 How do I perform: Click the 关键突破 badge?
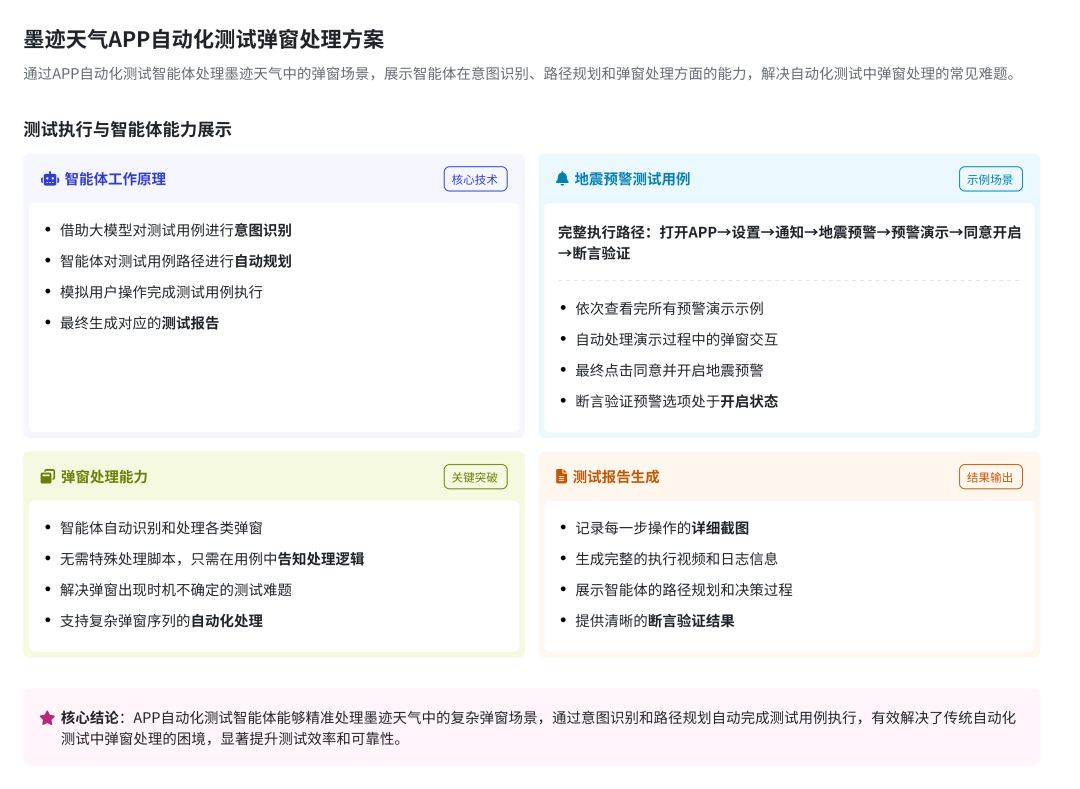(476, 477)
